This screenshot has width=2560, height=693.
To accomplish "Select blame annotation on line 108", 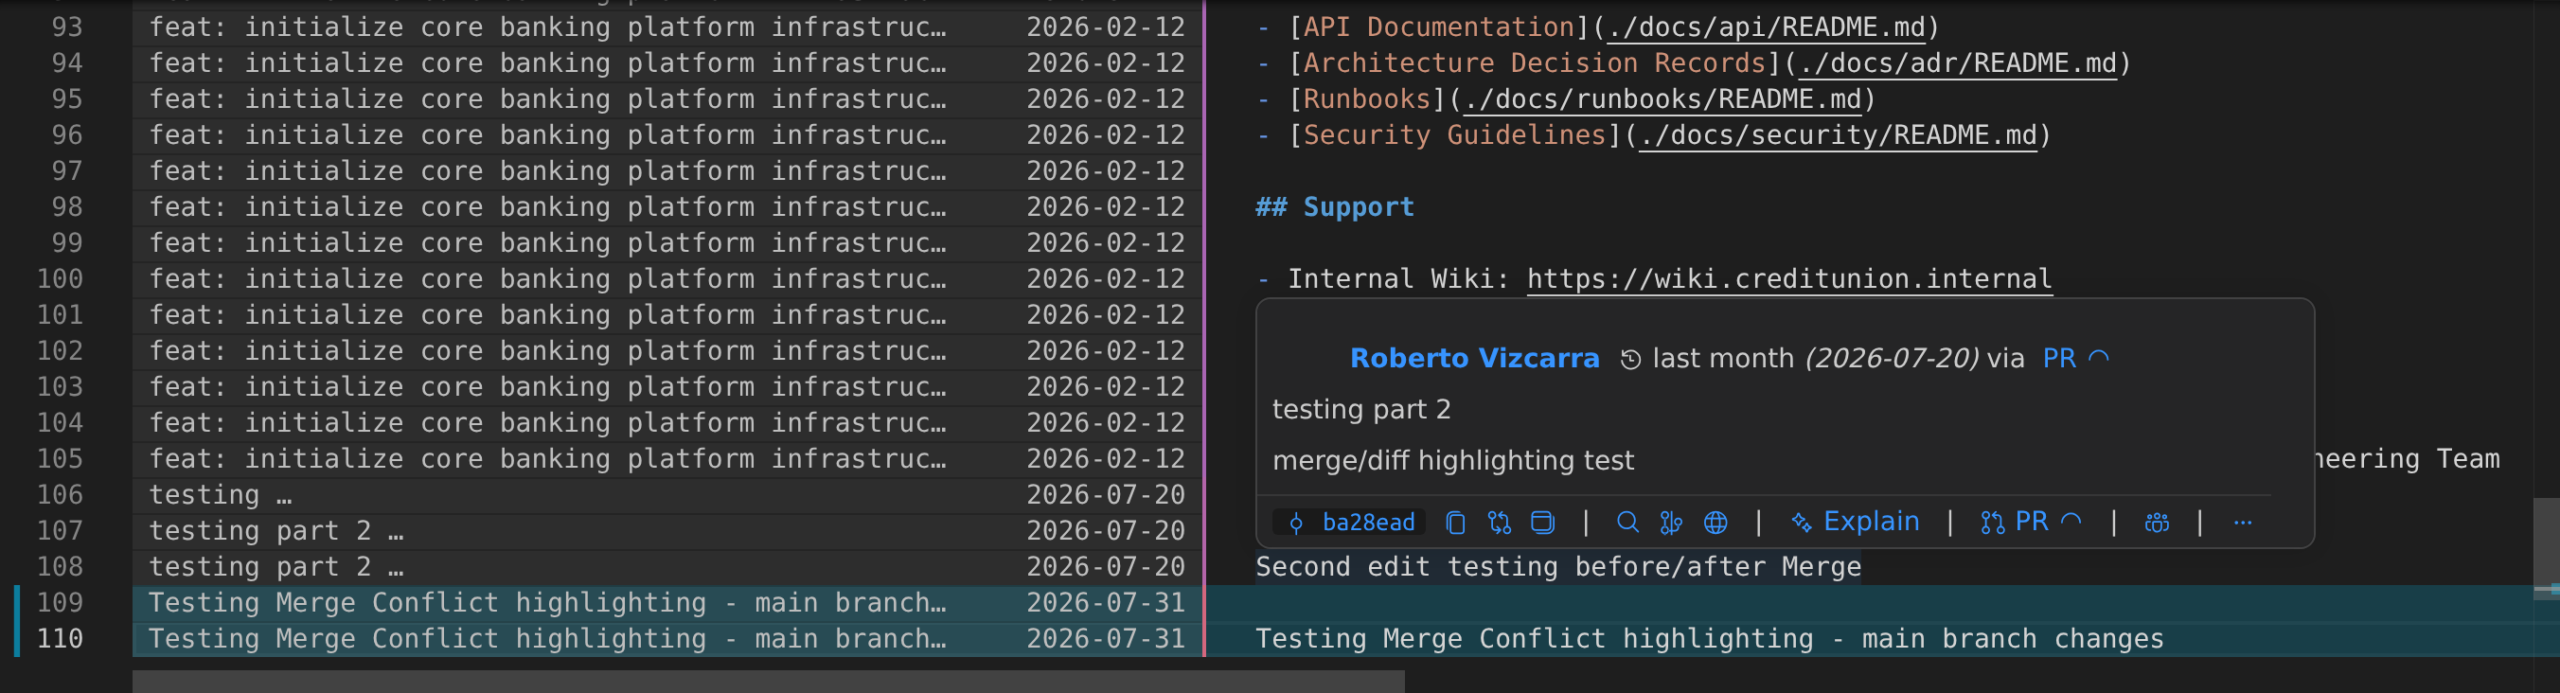I will click(x=667, y=567).
